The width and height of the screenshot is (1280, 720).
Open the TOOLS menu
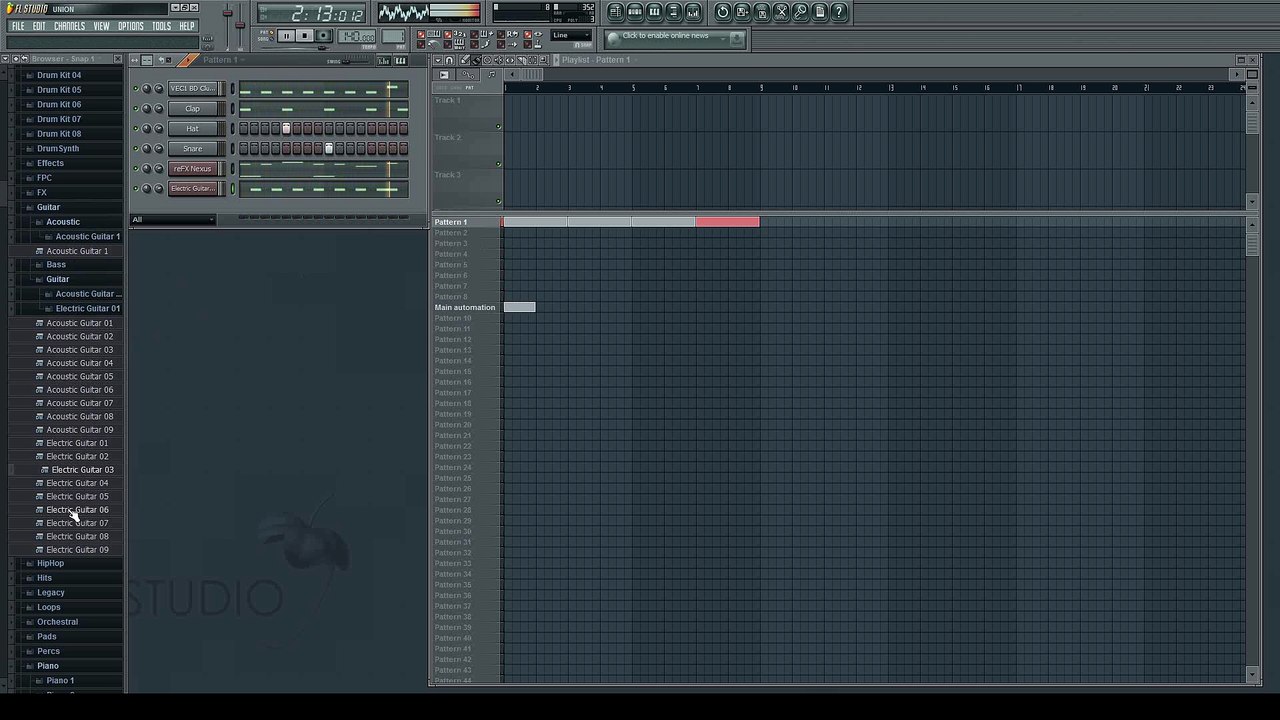pyautogui.click(x=161, y=26)
